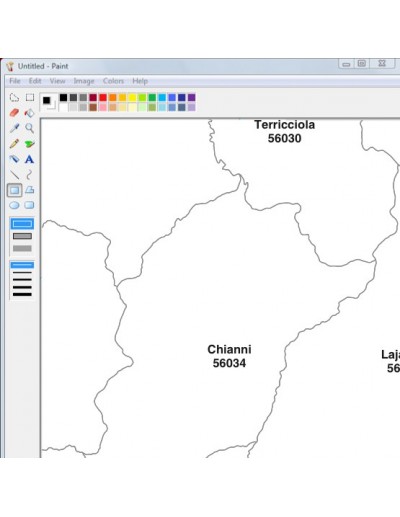Minimize the Paint window
Screen dimensions: 400x517
point(346,64)
